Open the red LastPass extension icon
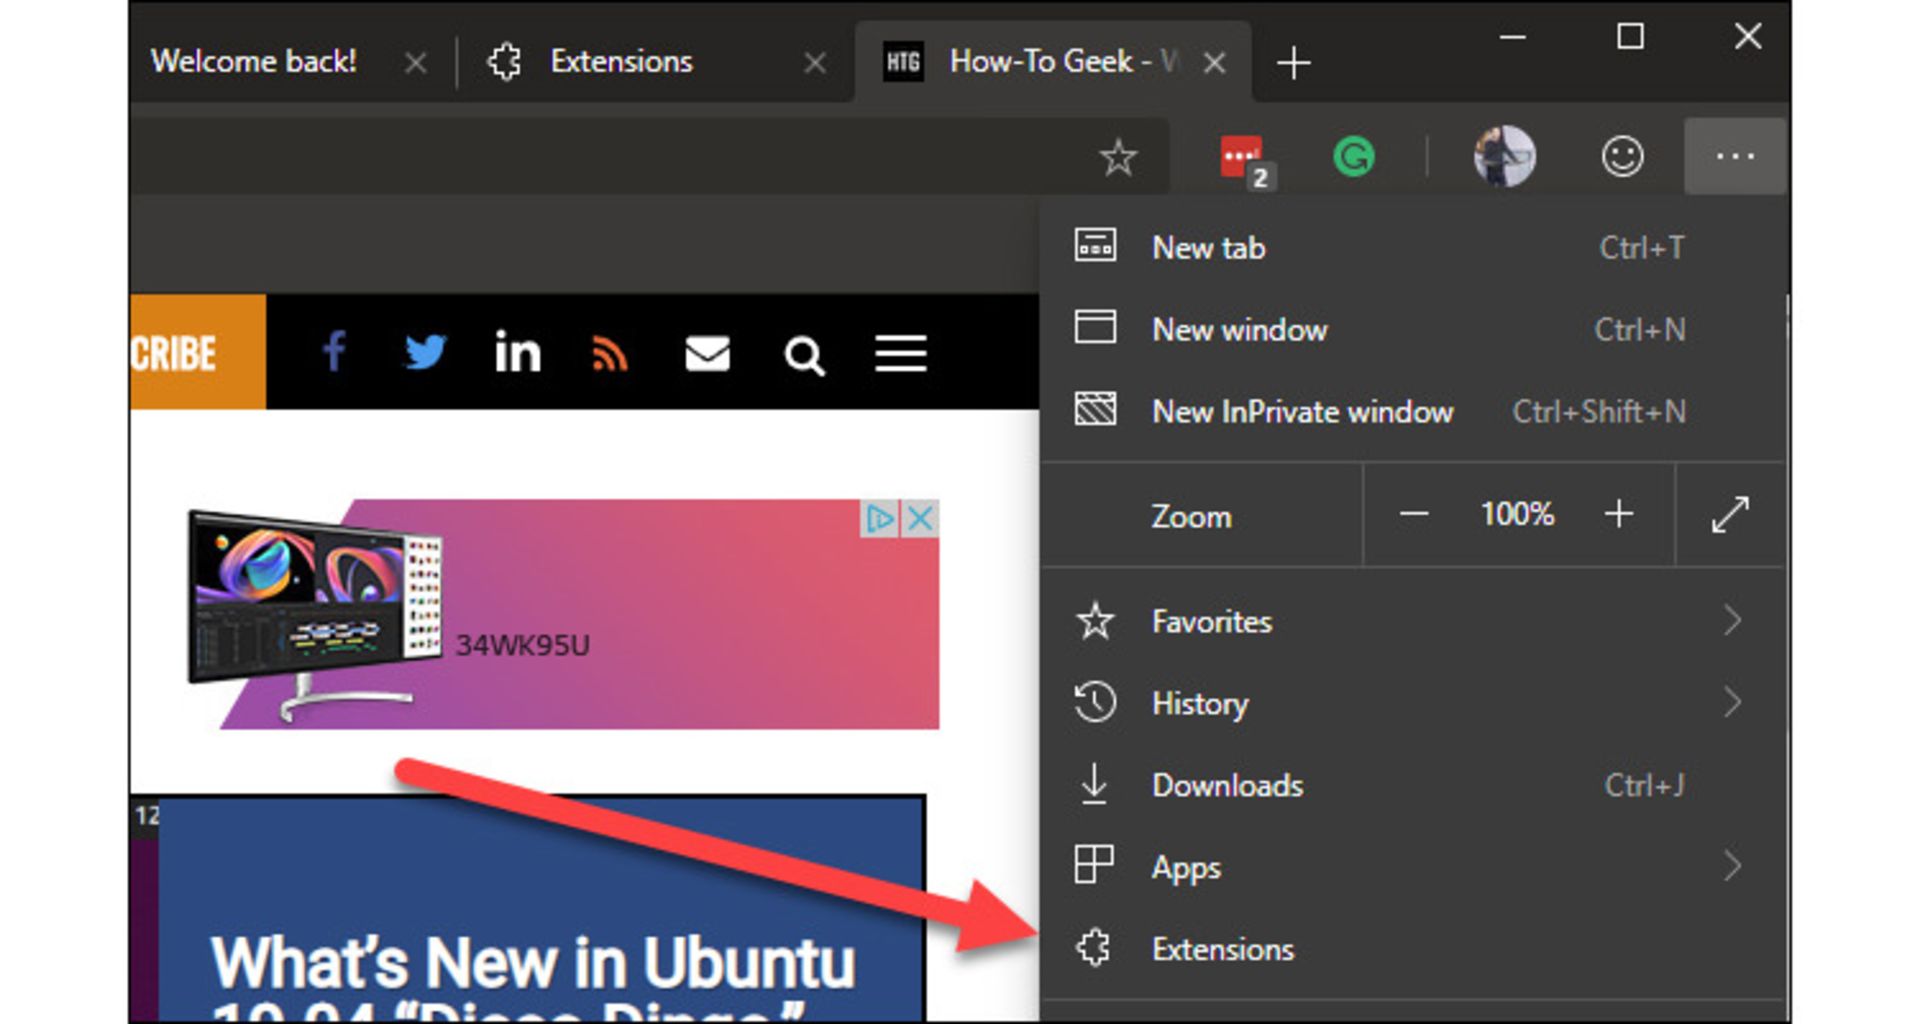Screen dimensions: 1920x1024 click(x=1246, y=160)
